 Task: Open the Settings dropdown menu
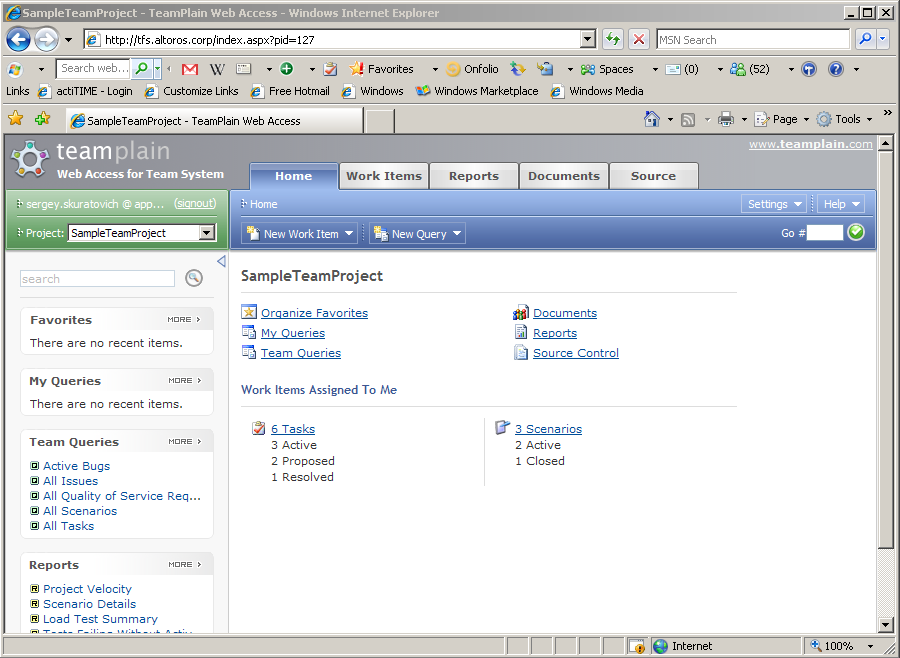(x=774, y=204)
